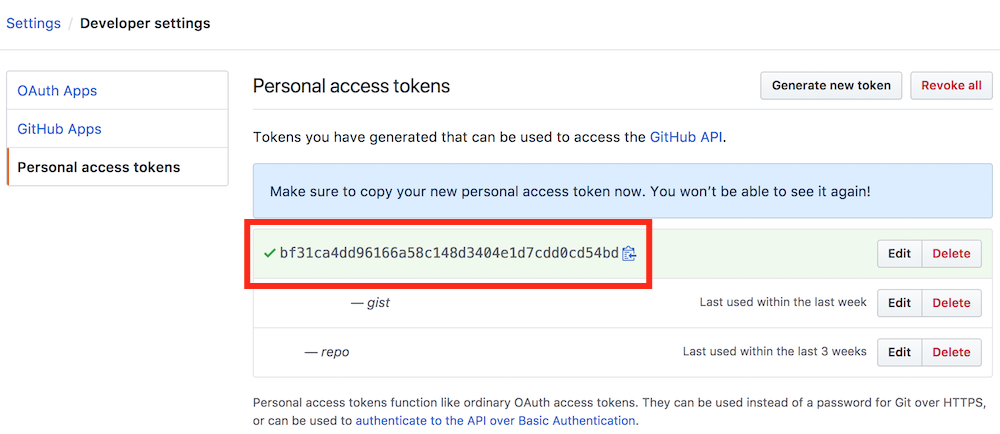Select Personal access tokens in sidebar
The width and height of the screenshot is (1000, 434).
99,167
